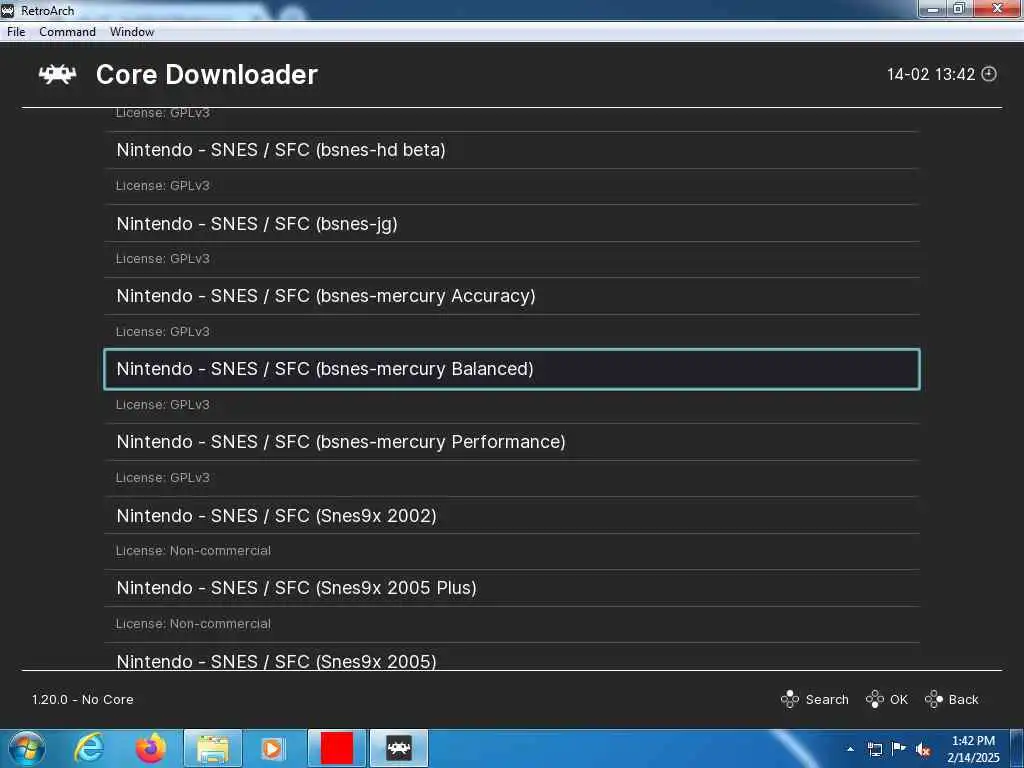Viewport: 1024px width, 768px height.
Task: Select the highlighted bsnes-mercury Balanced core
Action: click(x=512, y=369)
